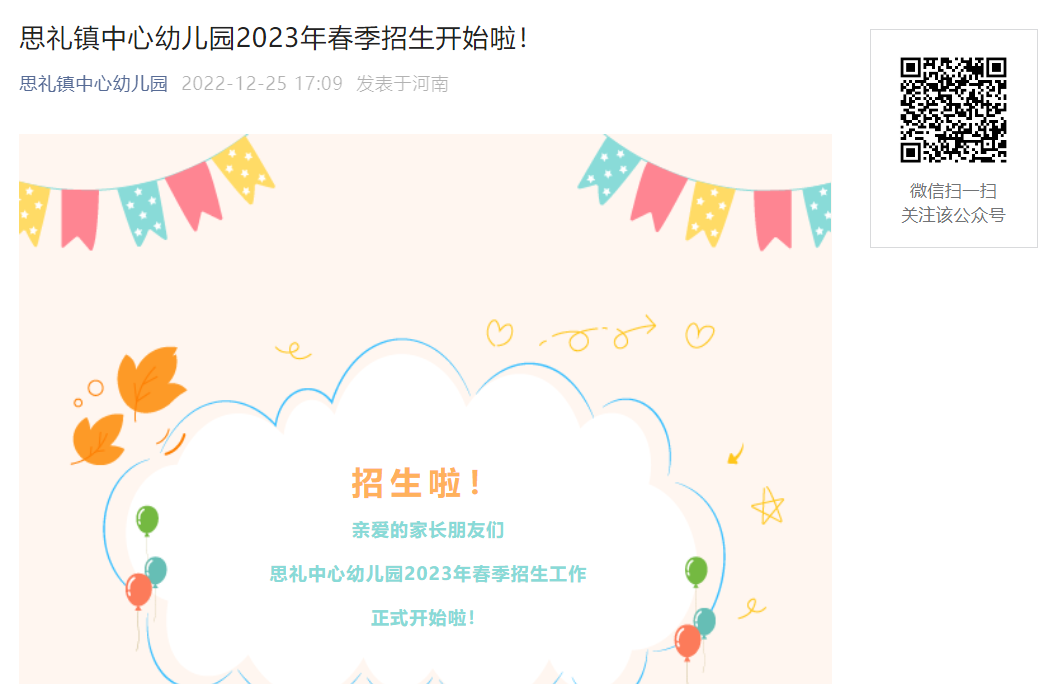This screenshot has width=1055, height=684.
Task: Click the 招生啦! orange headline in banner
Action: 416,483
